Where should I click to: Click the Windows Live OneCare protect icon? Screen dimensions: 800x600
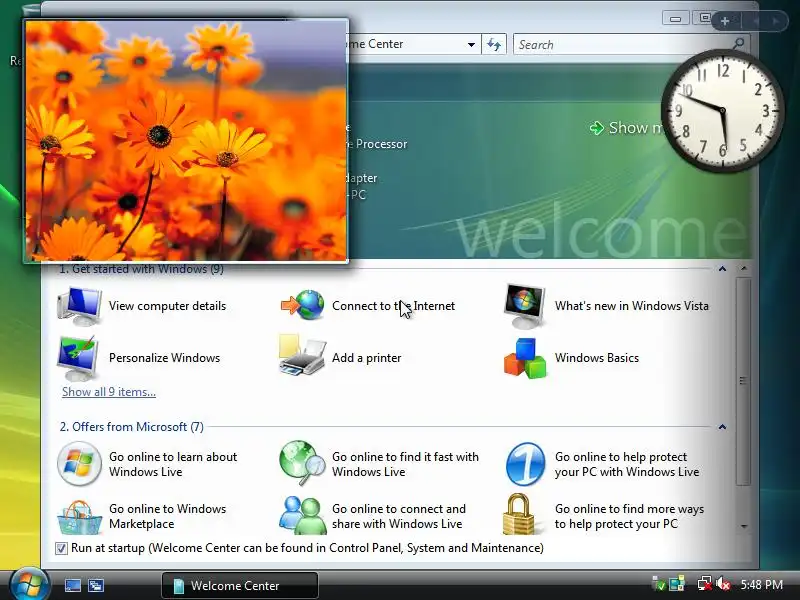tap(525, 464)
